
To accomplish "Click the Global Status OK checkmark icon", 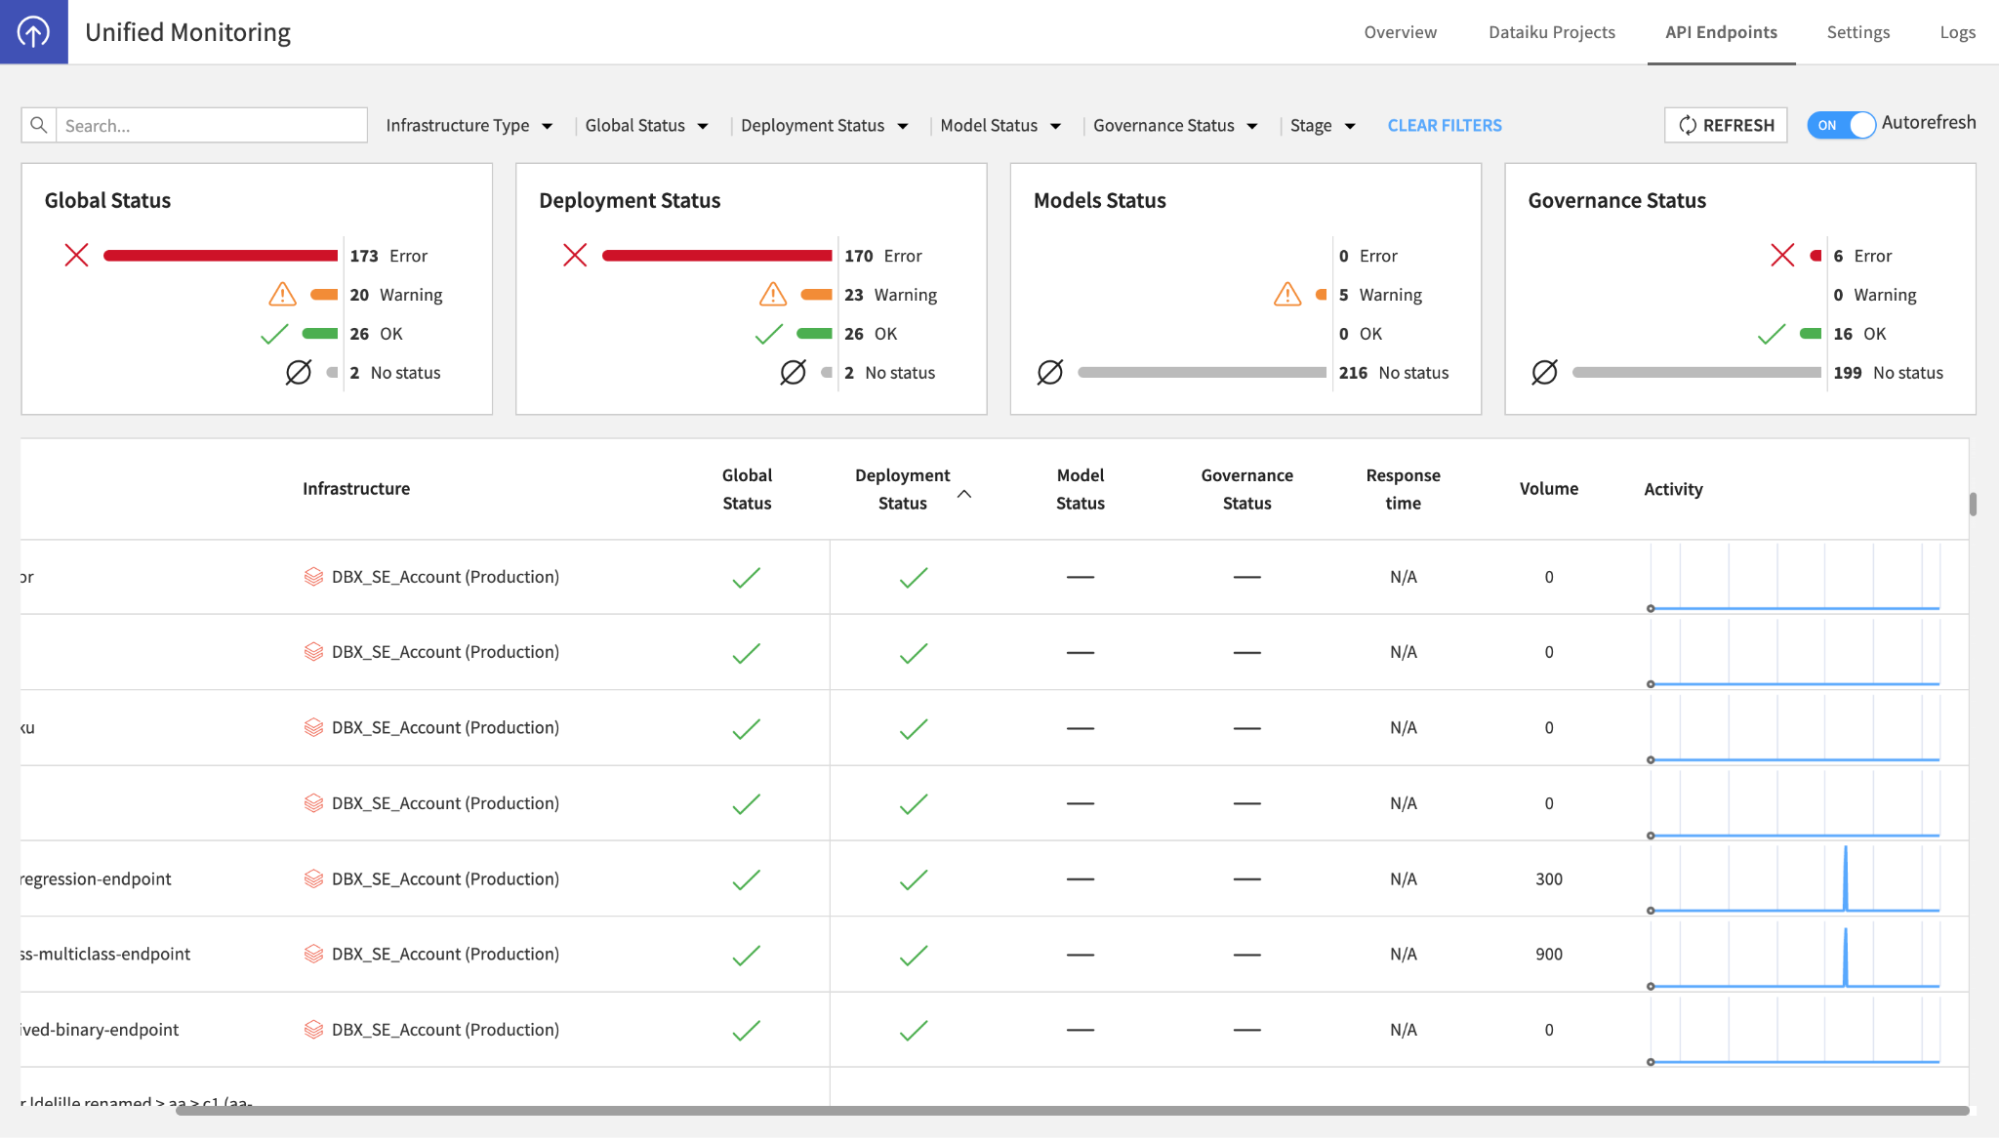I will pyautogui.click(x=274, y=334).
